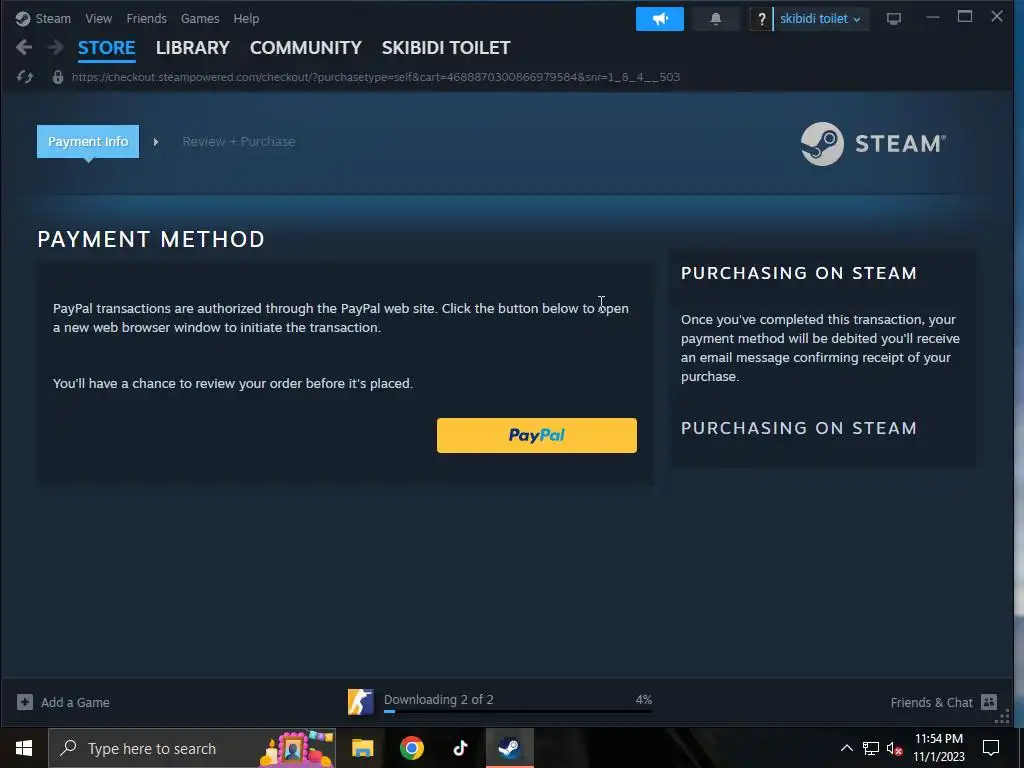The height and width of the screenshot is (768, 1024).
Task: Open the Friends menu
Action: (x=146, y=18)
